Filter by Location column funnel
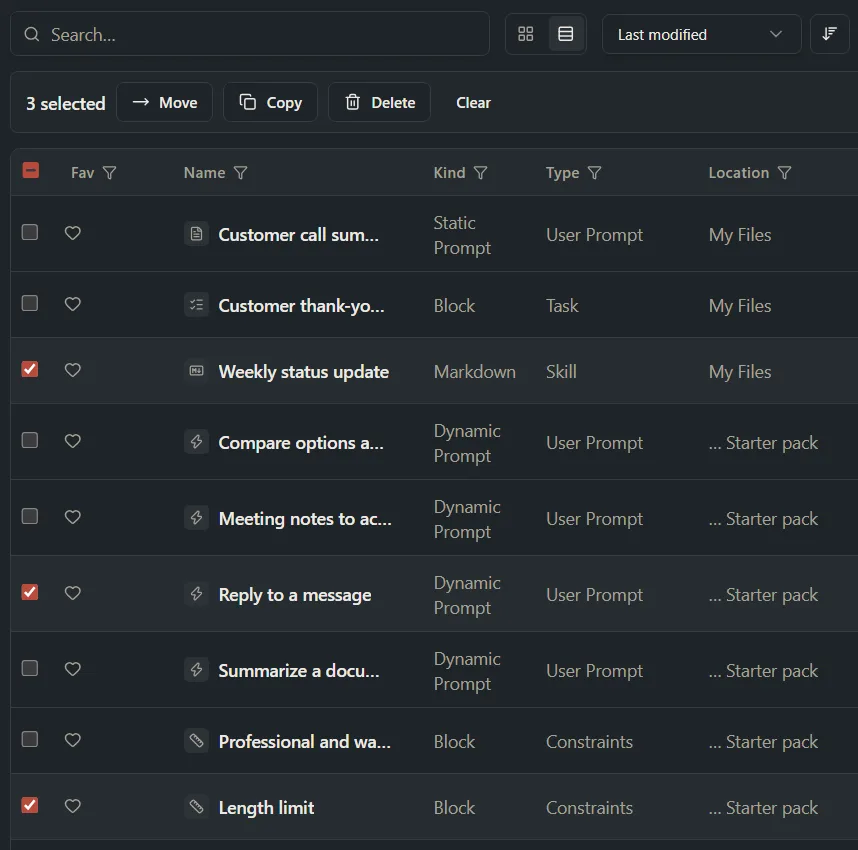The image size is (858, 850). click(784, 173)
